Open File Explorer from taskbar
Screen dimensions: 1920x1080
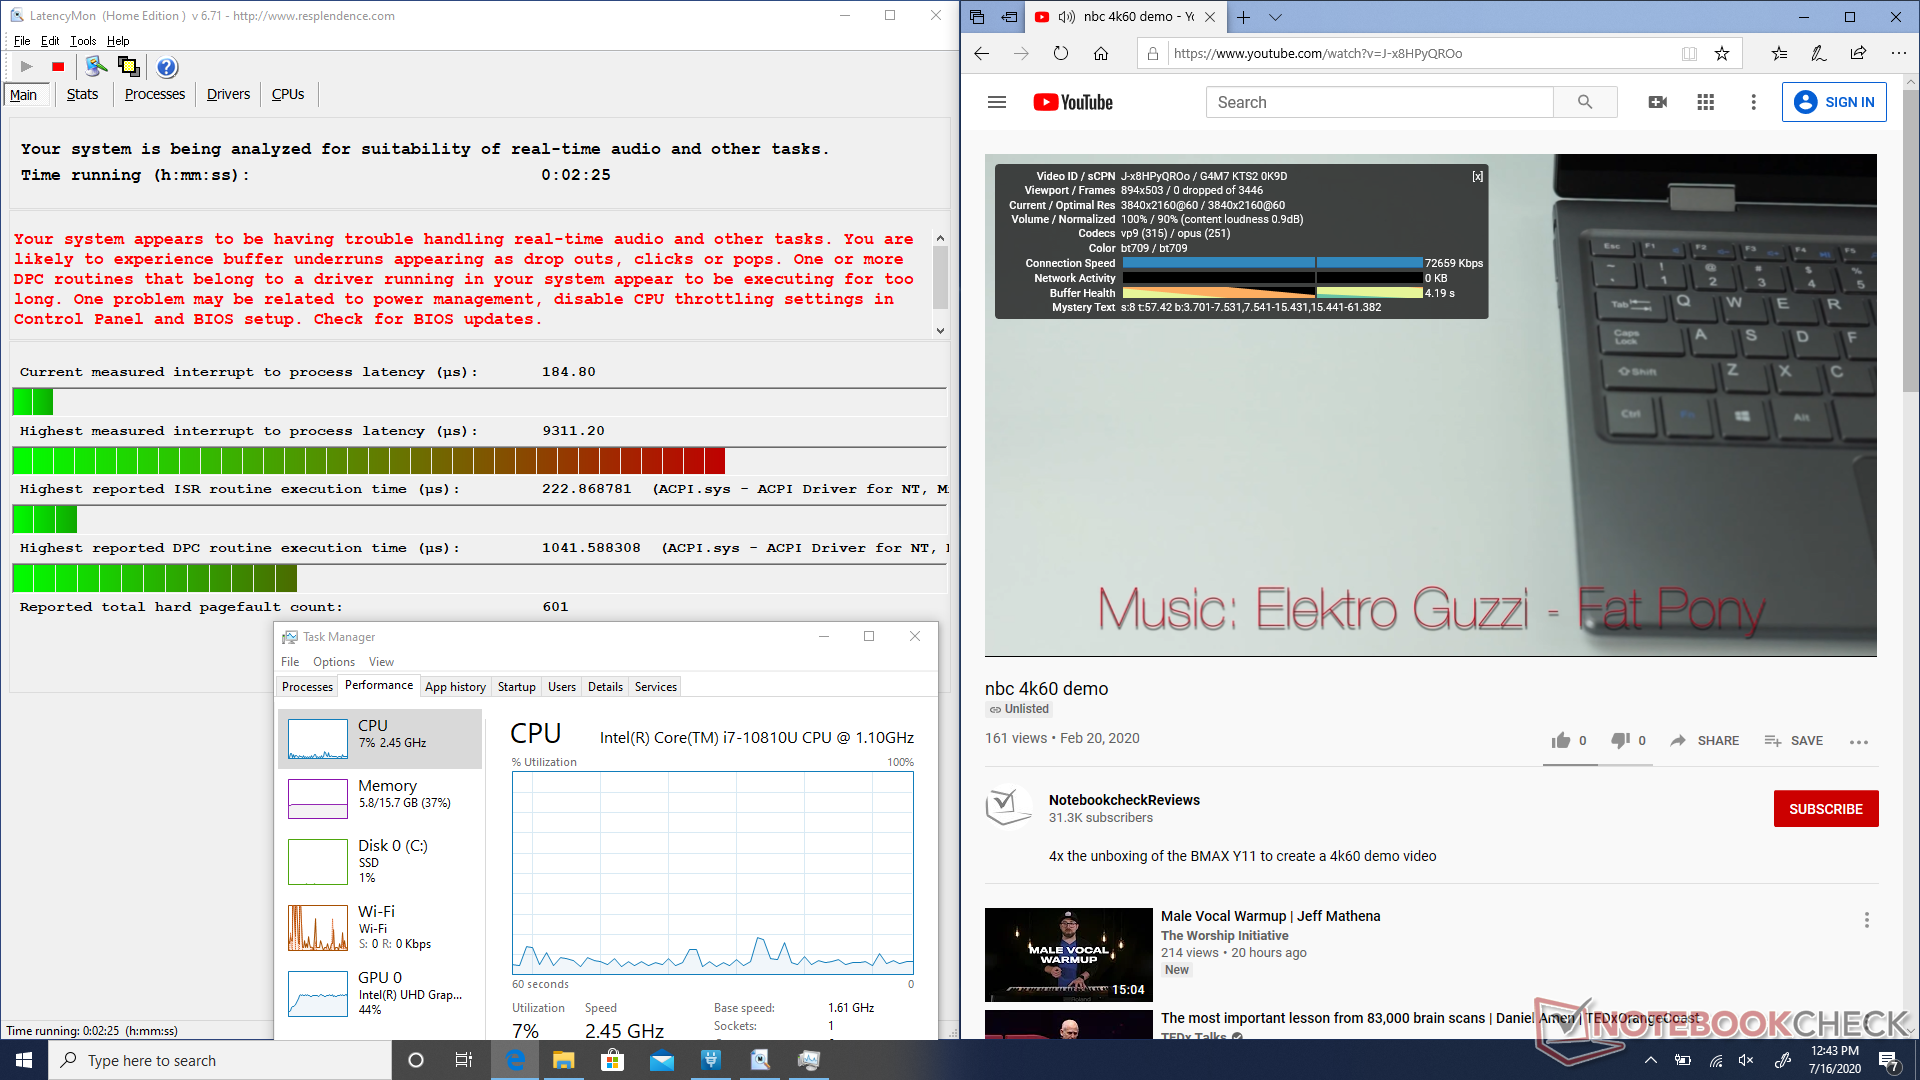(x=563, y=1060)
